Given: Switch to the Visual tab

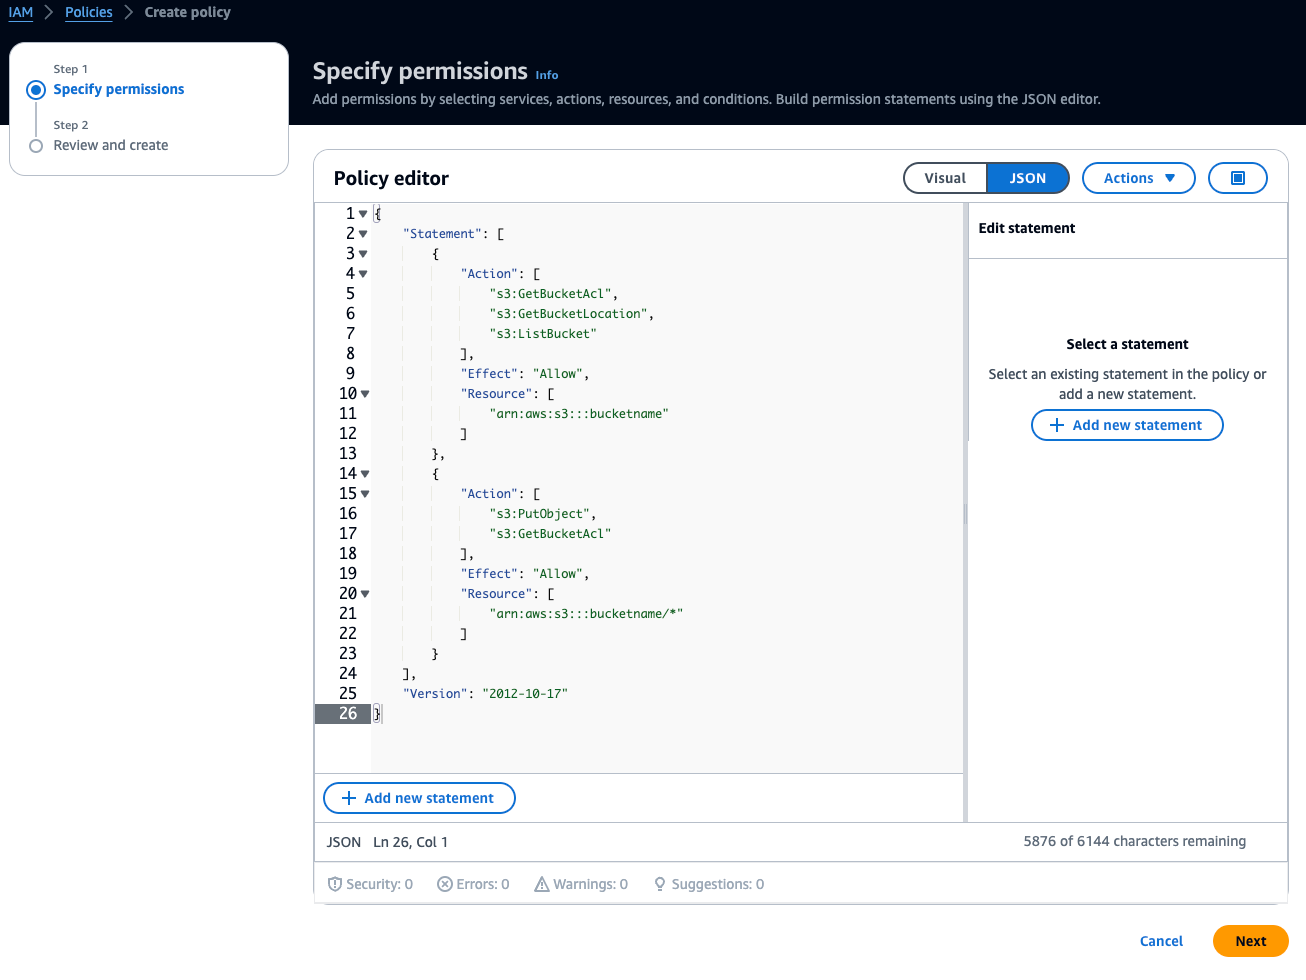Looking at the screenshot, I should [x=944, y=177].
